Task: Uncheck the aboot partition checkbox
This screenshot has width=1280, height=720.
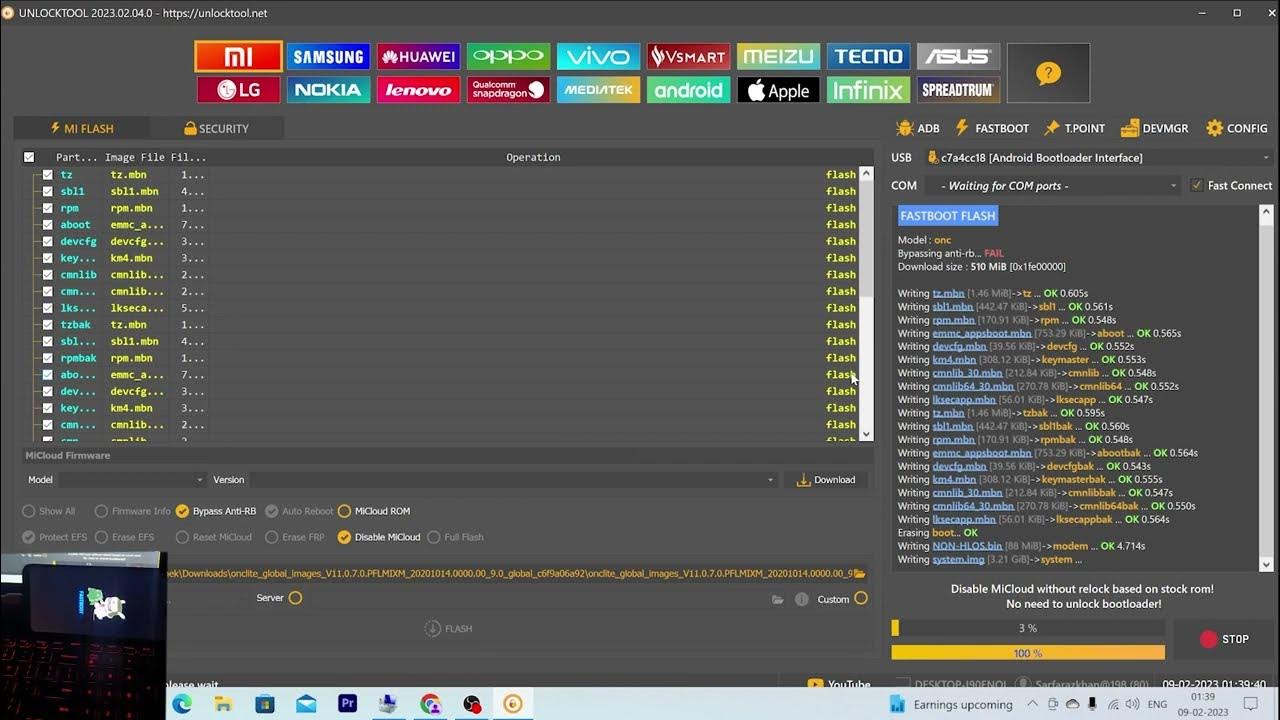Action: click(47, 225)
